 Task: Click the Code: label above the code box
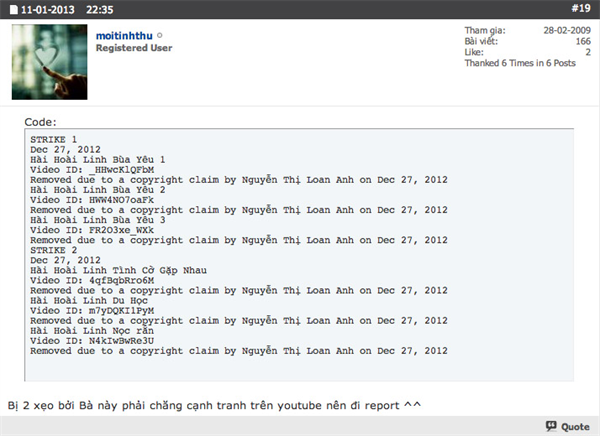pyautogui.click(x=40, y=122)
